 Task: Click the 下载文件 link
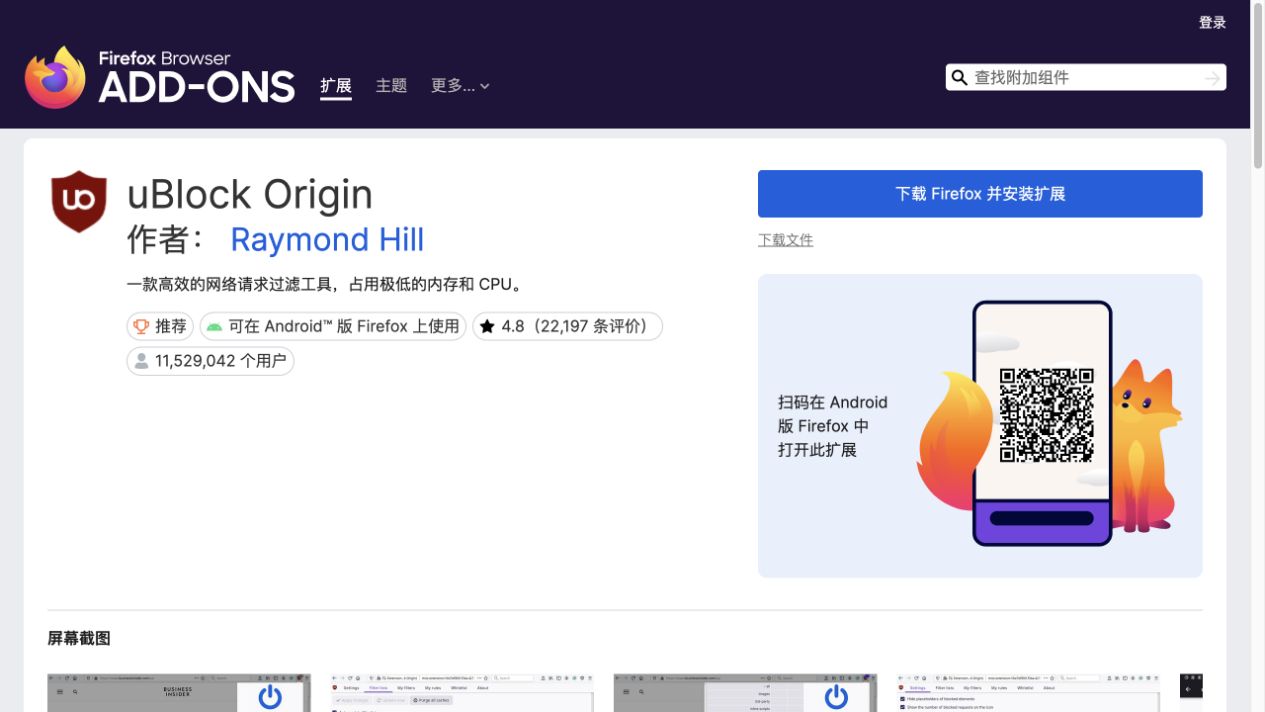(785, 240)
